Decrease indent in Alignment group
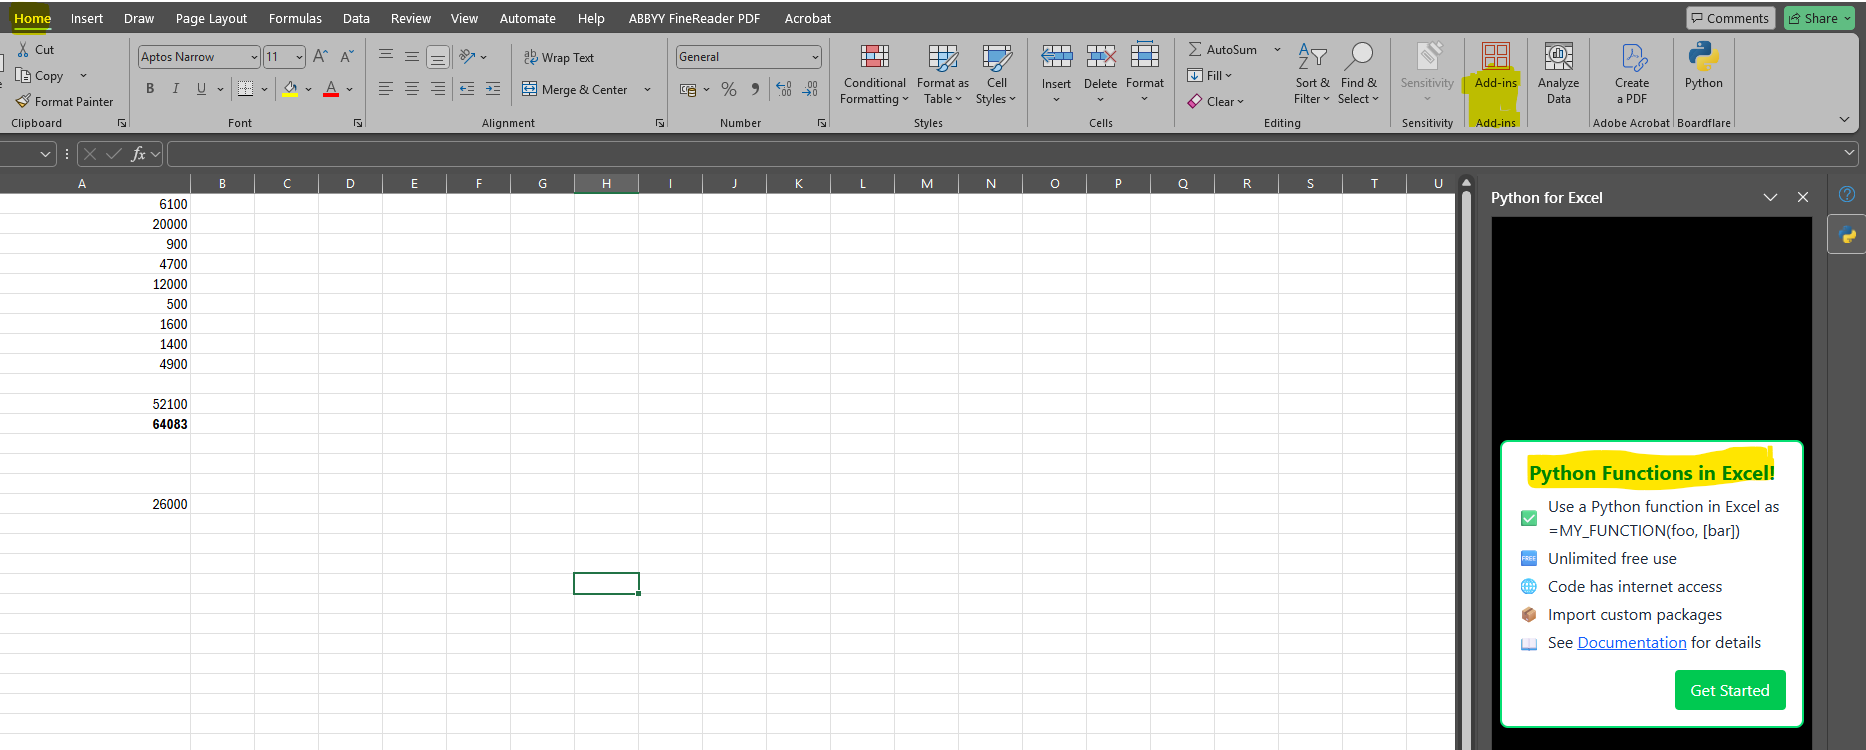Screen dimensions: 1866x750 pyautogui.click(x=467, y=89)
